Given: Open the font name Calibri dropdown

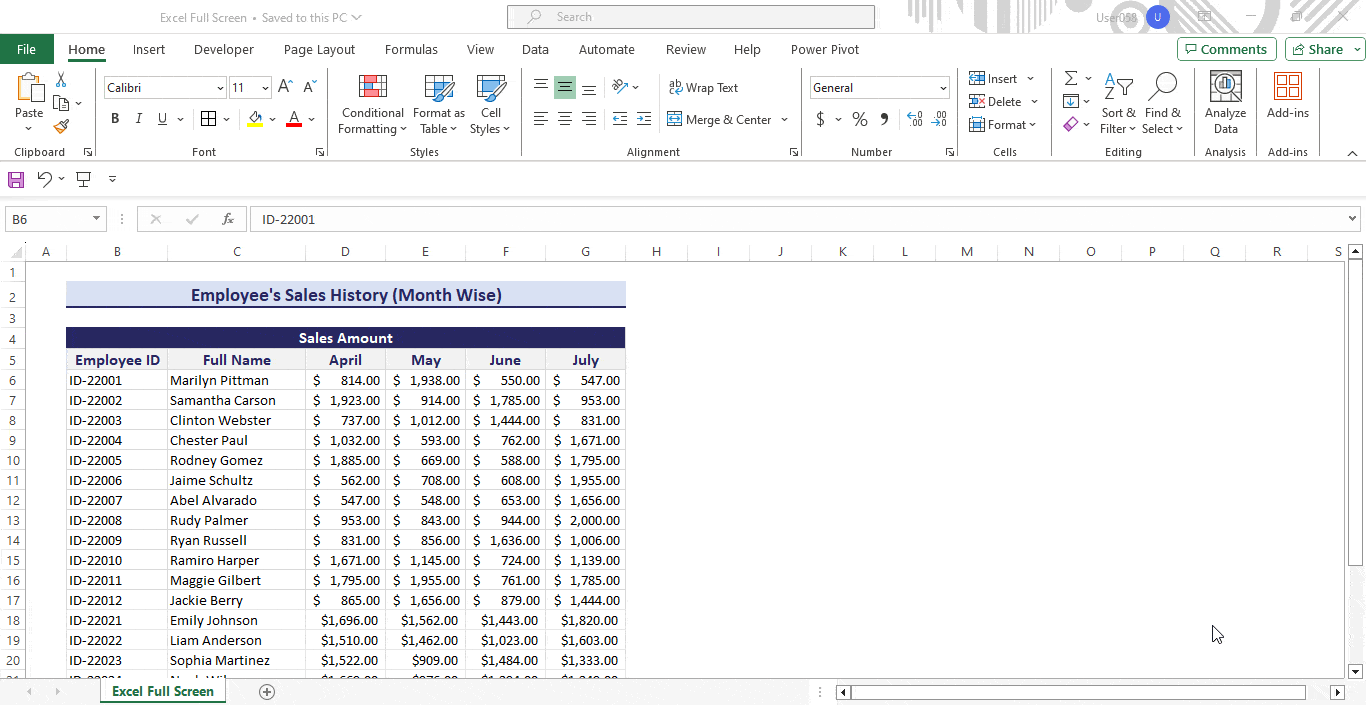Looking at the screenshot, I should [220, 89].
